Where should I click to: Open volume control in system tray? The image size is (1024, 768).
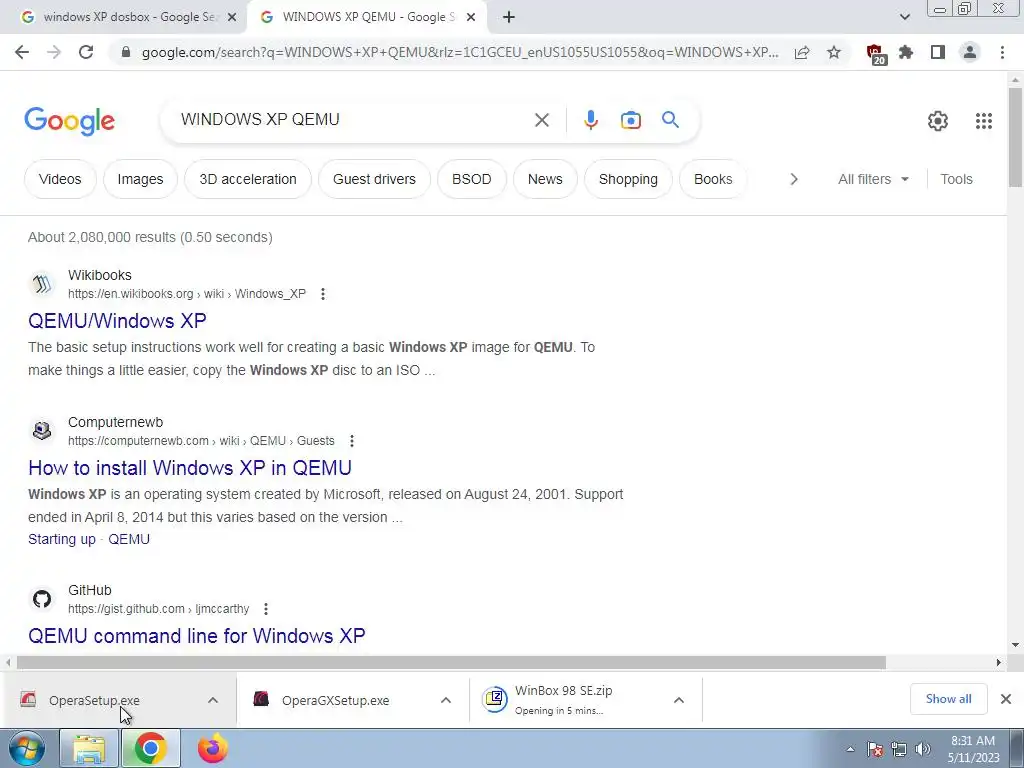coord(923,749)
